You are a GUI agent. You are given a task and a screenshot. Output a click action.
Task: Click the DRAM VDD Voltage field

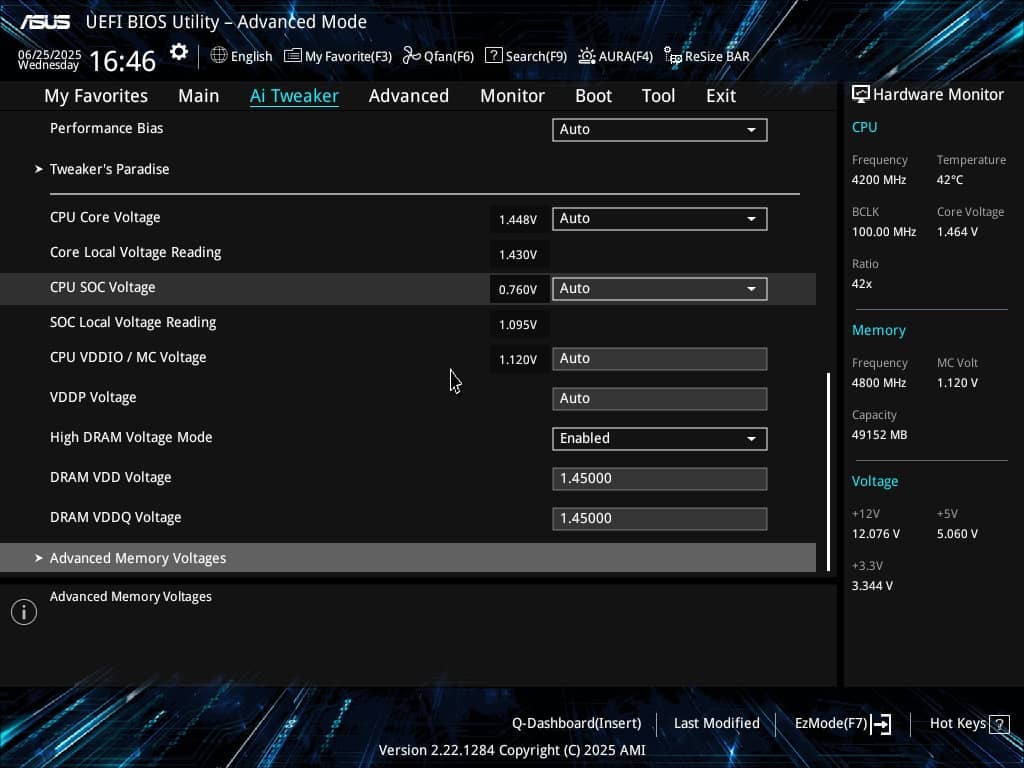[660, 478]
